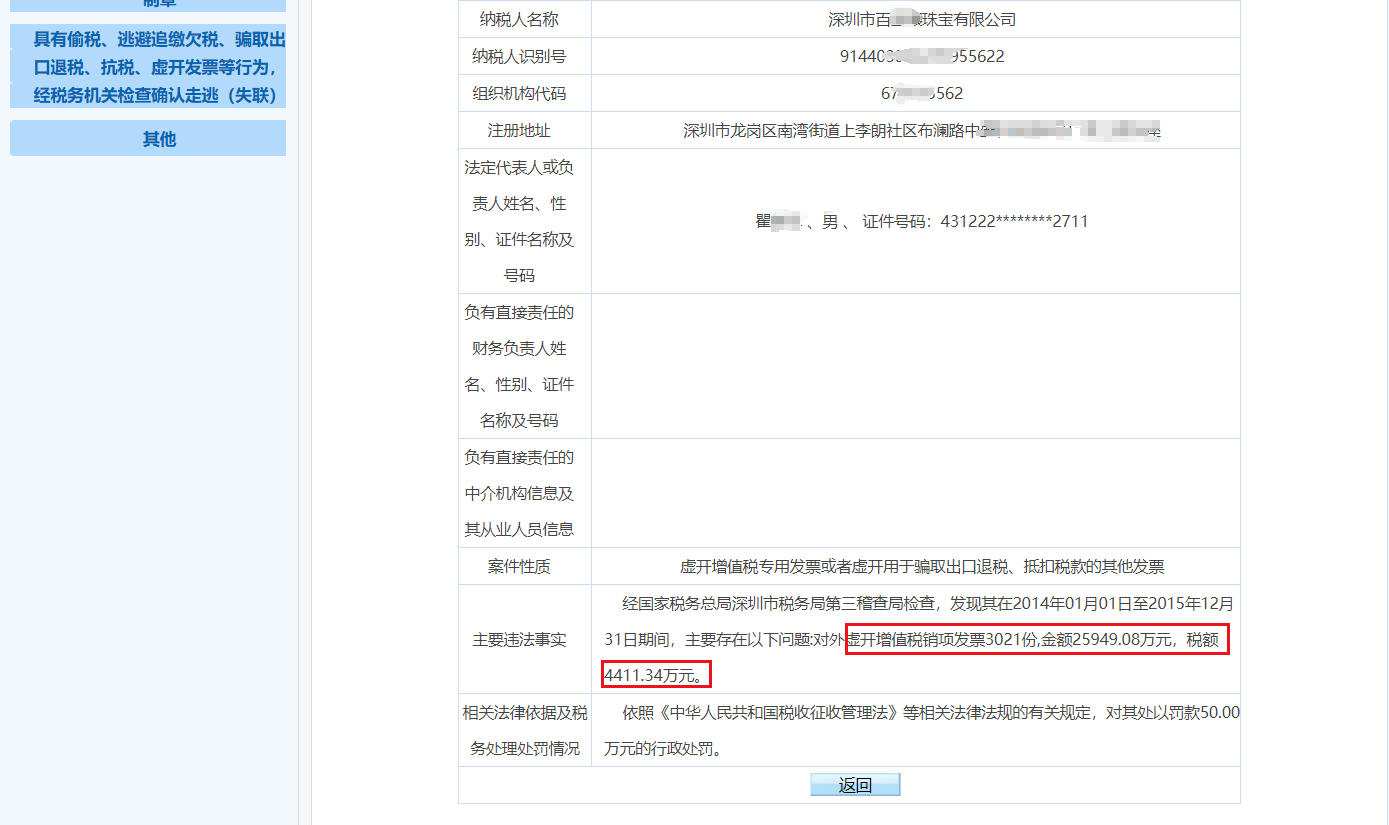This screenshot has height=825, width=1389.
Task: Select company name 珠宝有限公司 value
Action: (x=922, y=19)
